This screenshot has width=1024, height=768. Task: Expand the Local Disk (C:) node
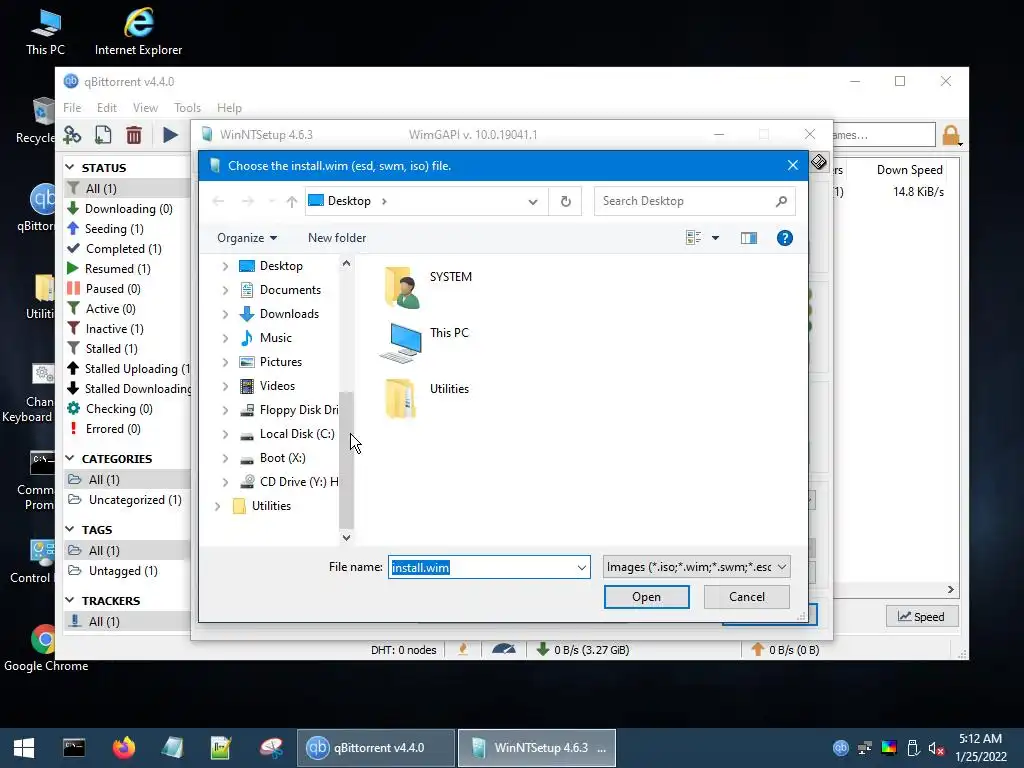pyautogui.click(x=225, y=435)
